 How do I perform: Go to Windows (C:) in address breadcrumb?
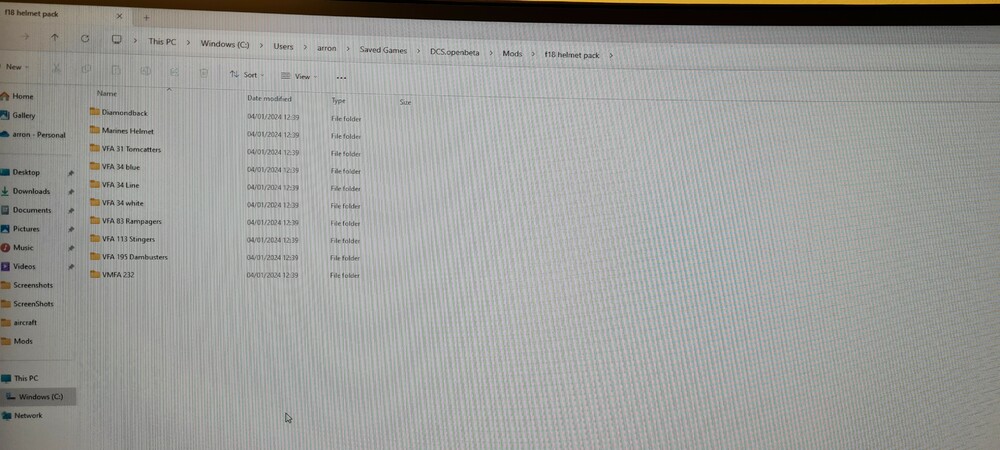(x=224, y=44)
